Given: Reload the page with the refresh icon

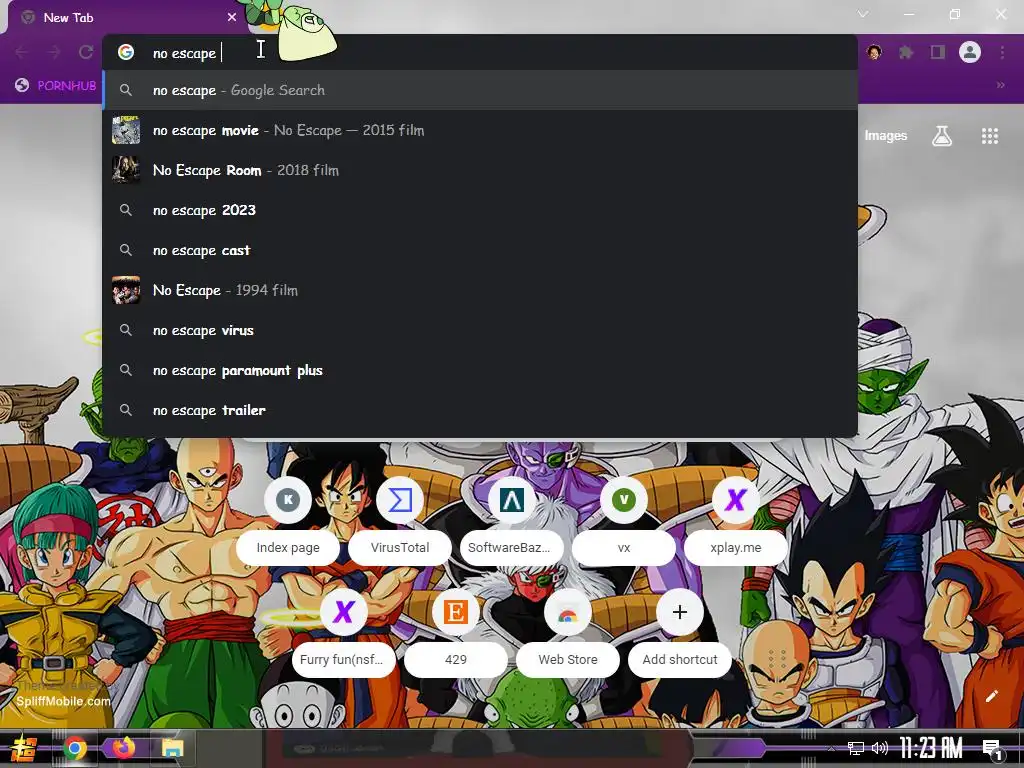Looking at the screenshot, I should pos(86,52).
